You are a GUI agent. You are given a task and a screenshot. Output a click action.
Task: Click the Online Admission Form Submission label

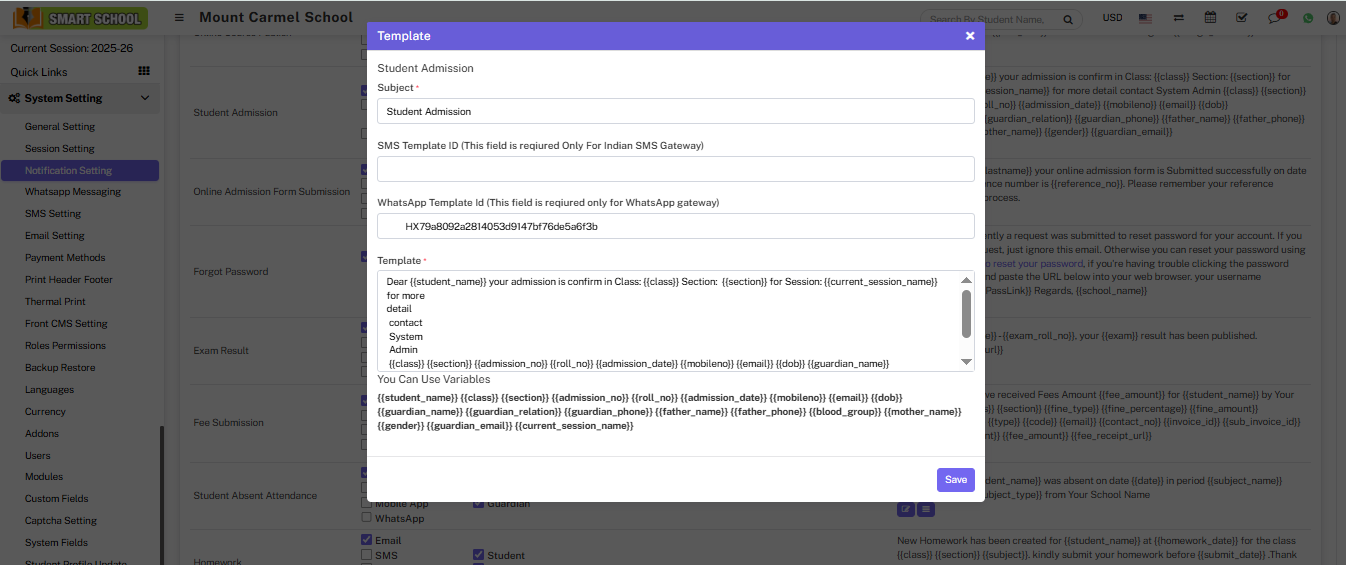pos(272,192)
